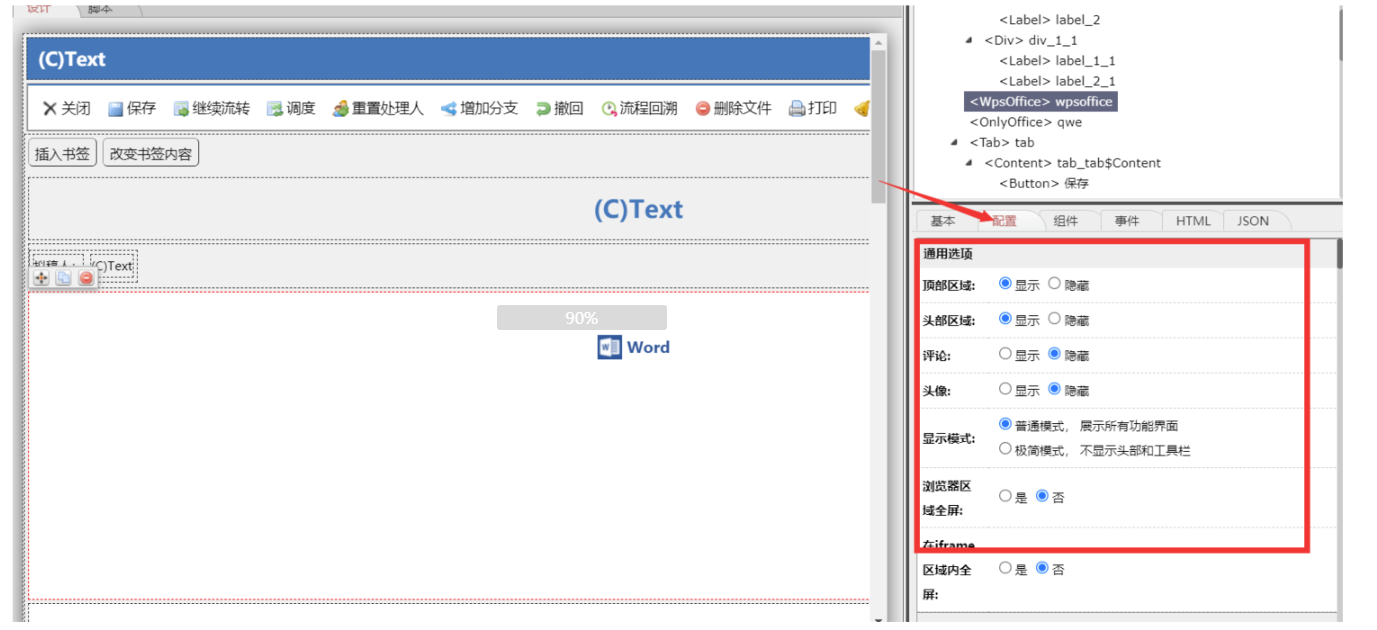Click the 继续流转 toolbar icon
The width and height of the screenshot is (1377, 630).
[181, 109]
